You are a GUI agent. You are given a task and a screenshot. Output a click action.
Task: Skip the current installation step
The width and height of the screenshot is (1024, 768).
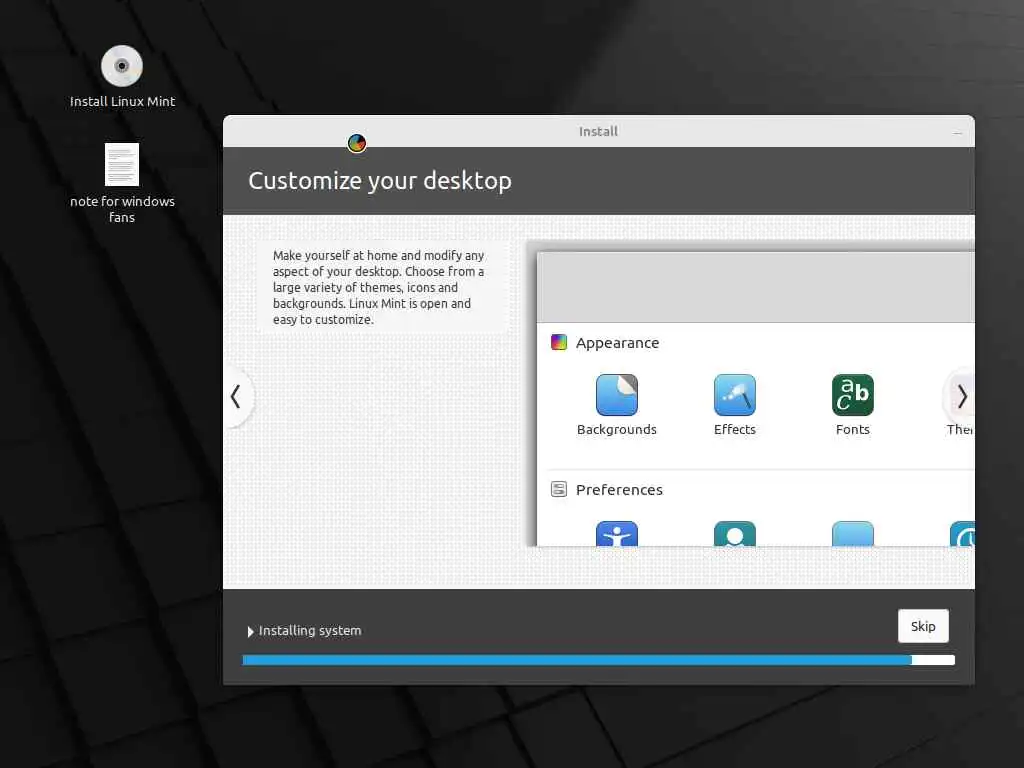pyautogui.click(x=923, y=626)
